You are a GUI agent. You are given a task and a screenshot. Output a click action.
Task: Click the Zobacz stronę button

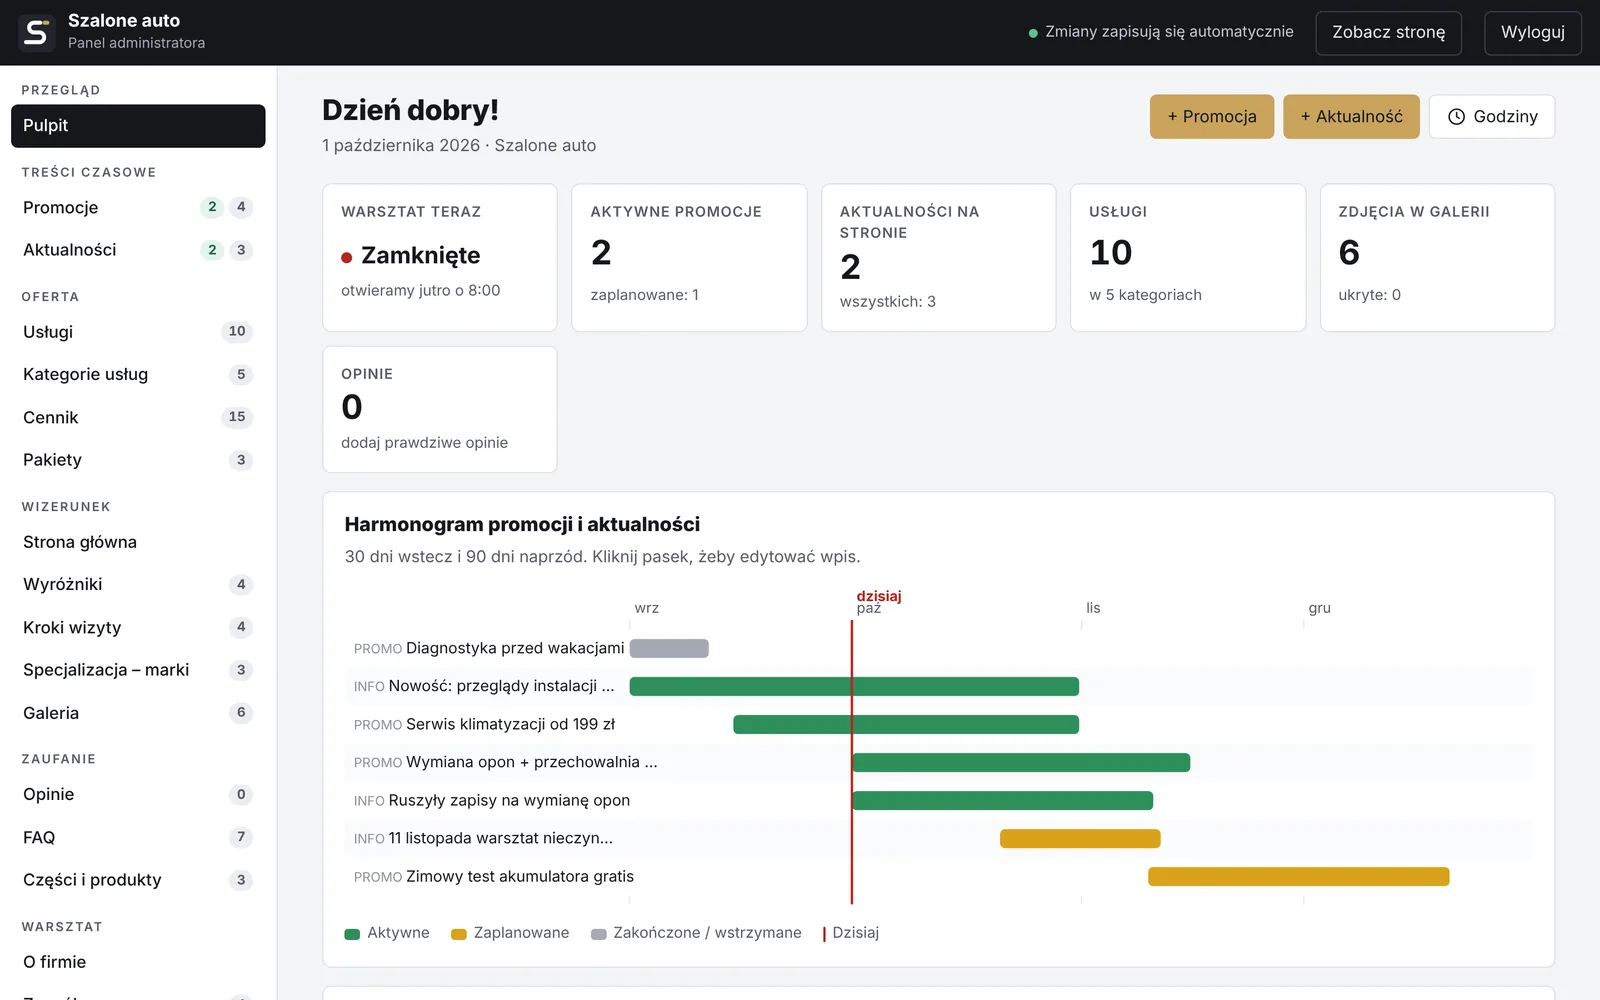(x=1388, y=33)
